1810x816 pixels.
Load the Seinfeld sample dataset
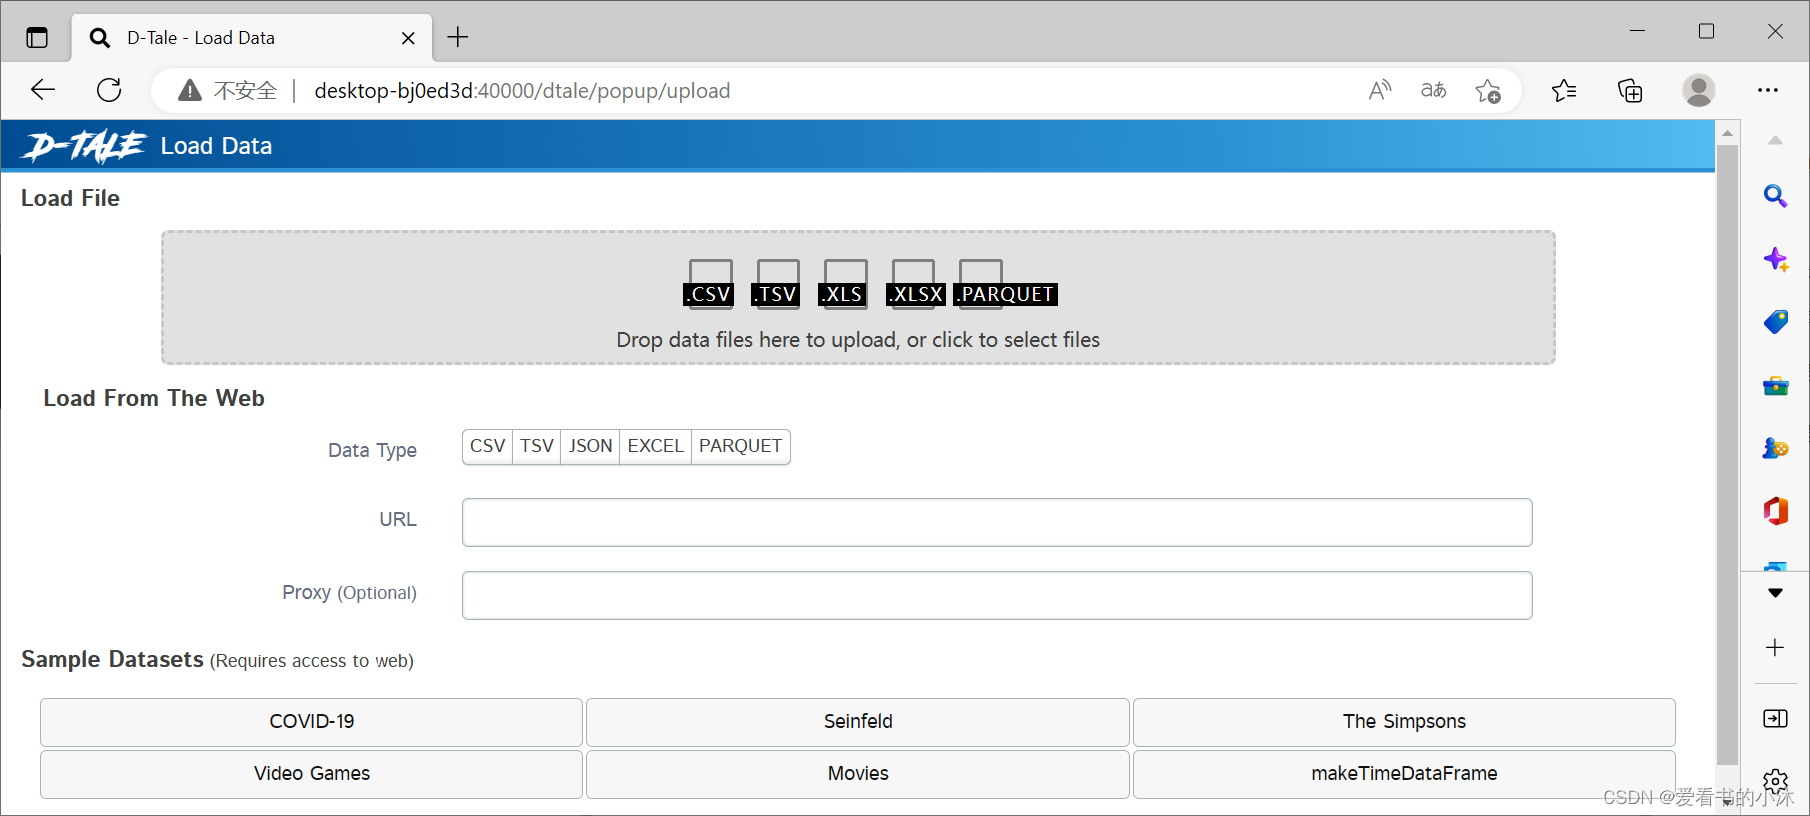pyautogui.click(x=858, y=722)
